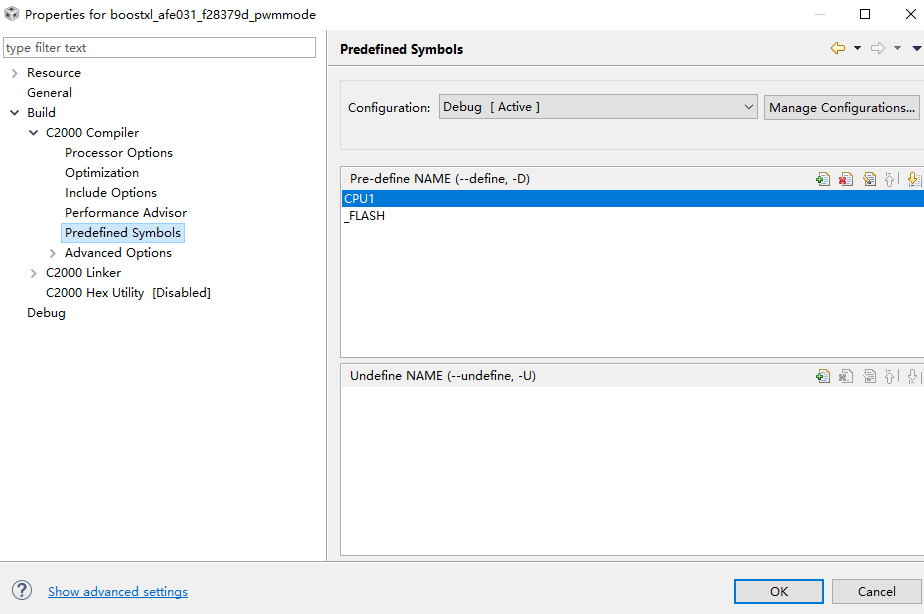Select C2000 Compiler tree item label
Viewport: 924px width, 614px height.
point(93,133)
